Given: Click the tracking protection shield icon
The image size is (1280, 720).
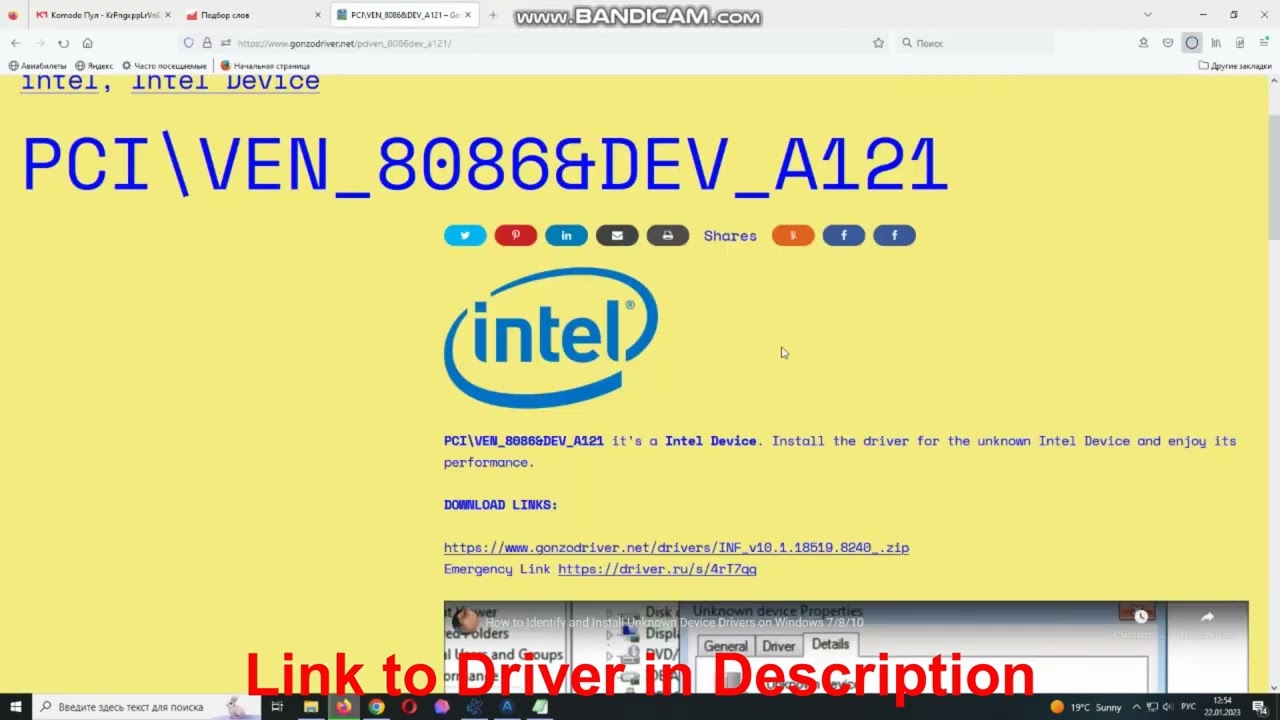Looking at the screenshot, I should coord(188,43).
